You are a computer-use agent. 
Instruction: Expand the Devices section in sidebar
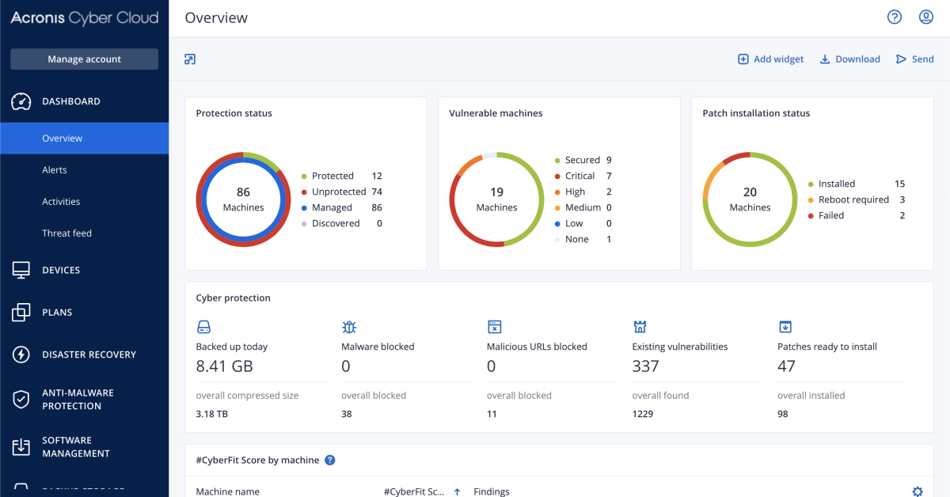61,270
